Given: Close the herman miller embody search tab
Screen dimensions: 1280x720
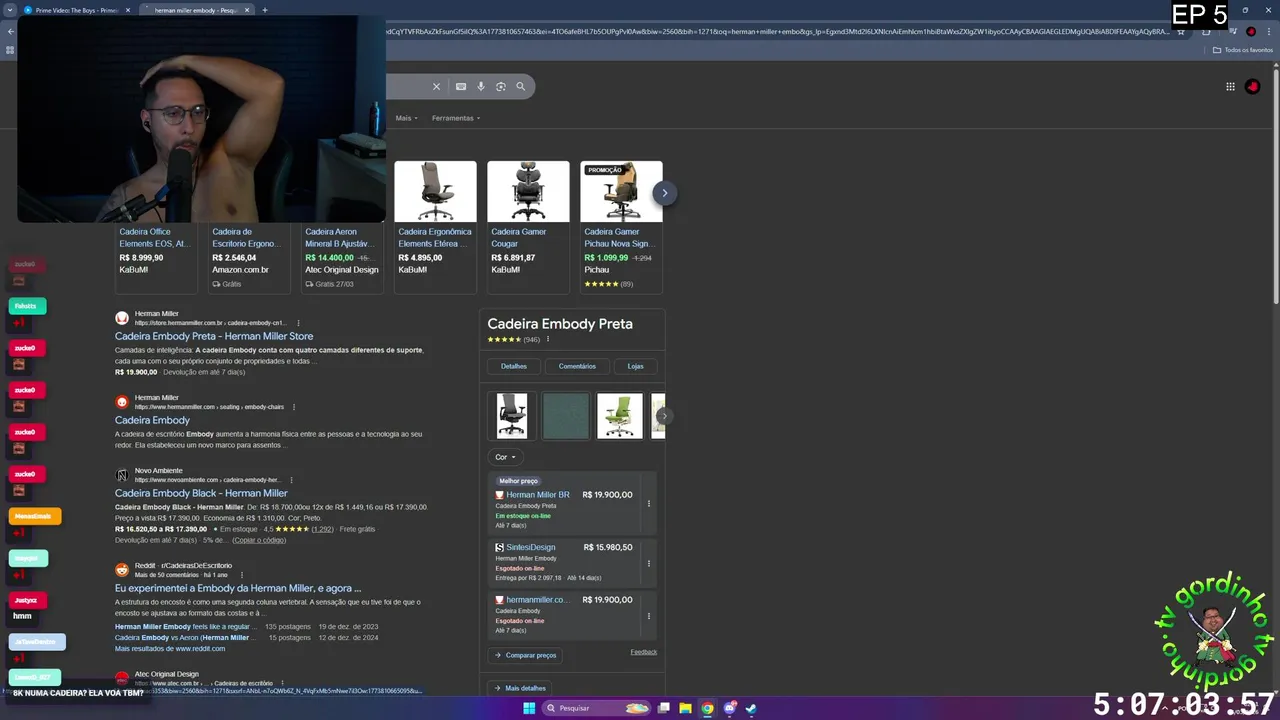Looking at the screenshot, I should (x=247, y=10).
